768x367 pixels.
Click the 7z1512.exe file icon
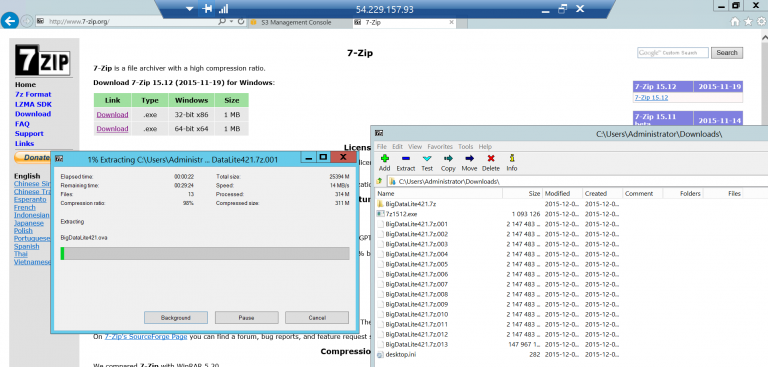(x=381, y=214)
